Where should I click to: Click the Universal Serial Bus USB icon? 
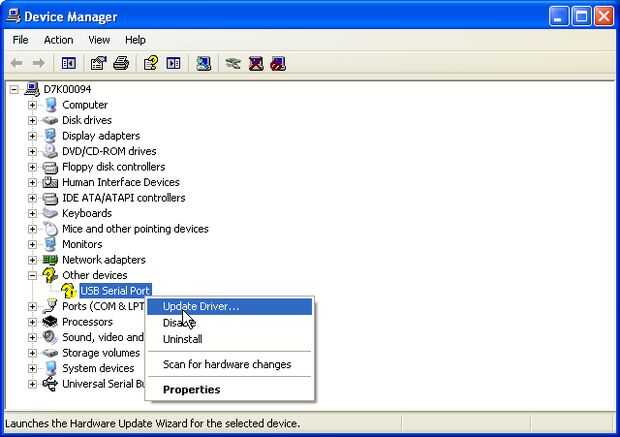tap(50, 384)
